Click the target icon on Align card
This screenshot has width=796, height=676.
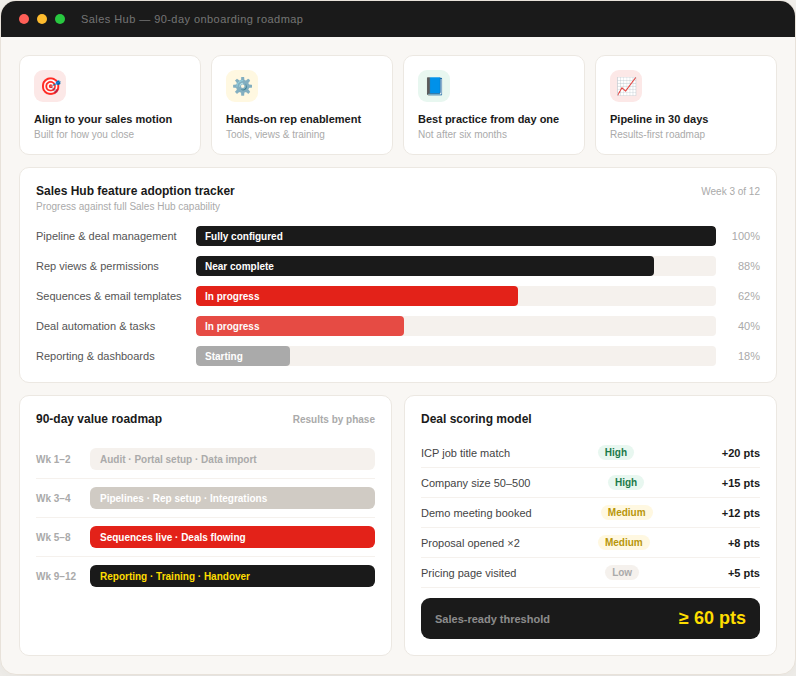coord(50,86)
